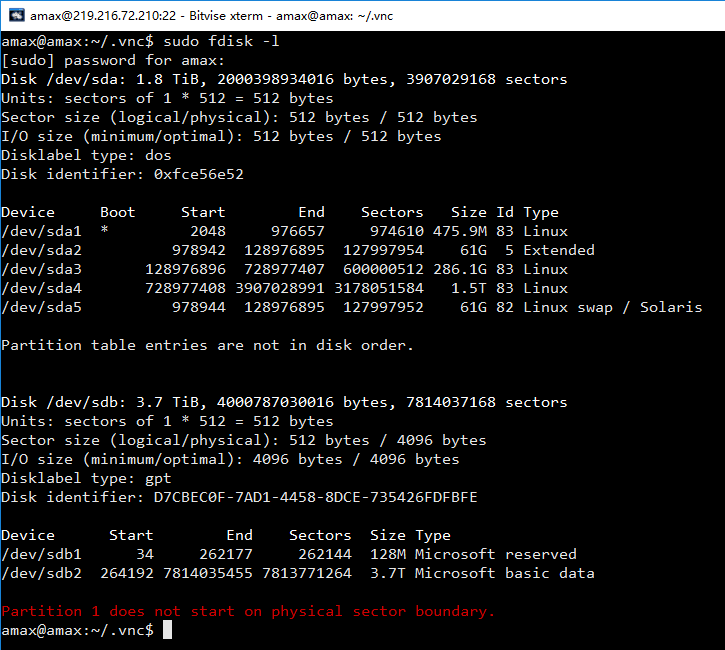This screenshot has width=725, height=650.
Task: Click 'Partition table entries are not in disk order.'
Action: pyautogui.click(x=207, y=345)
